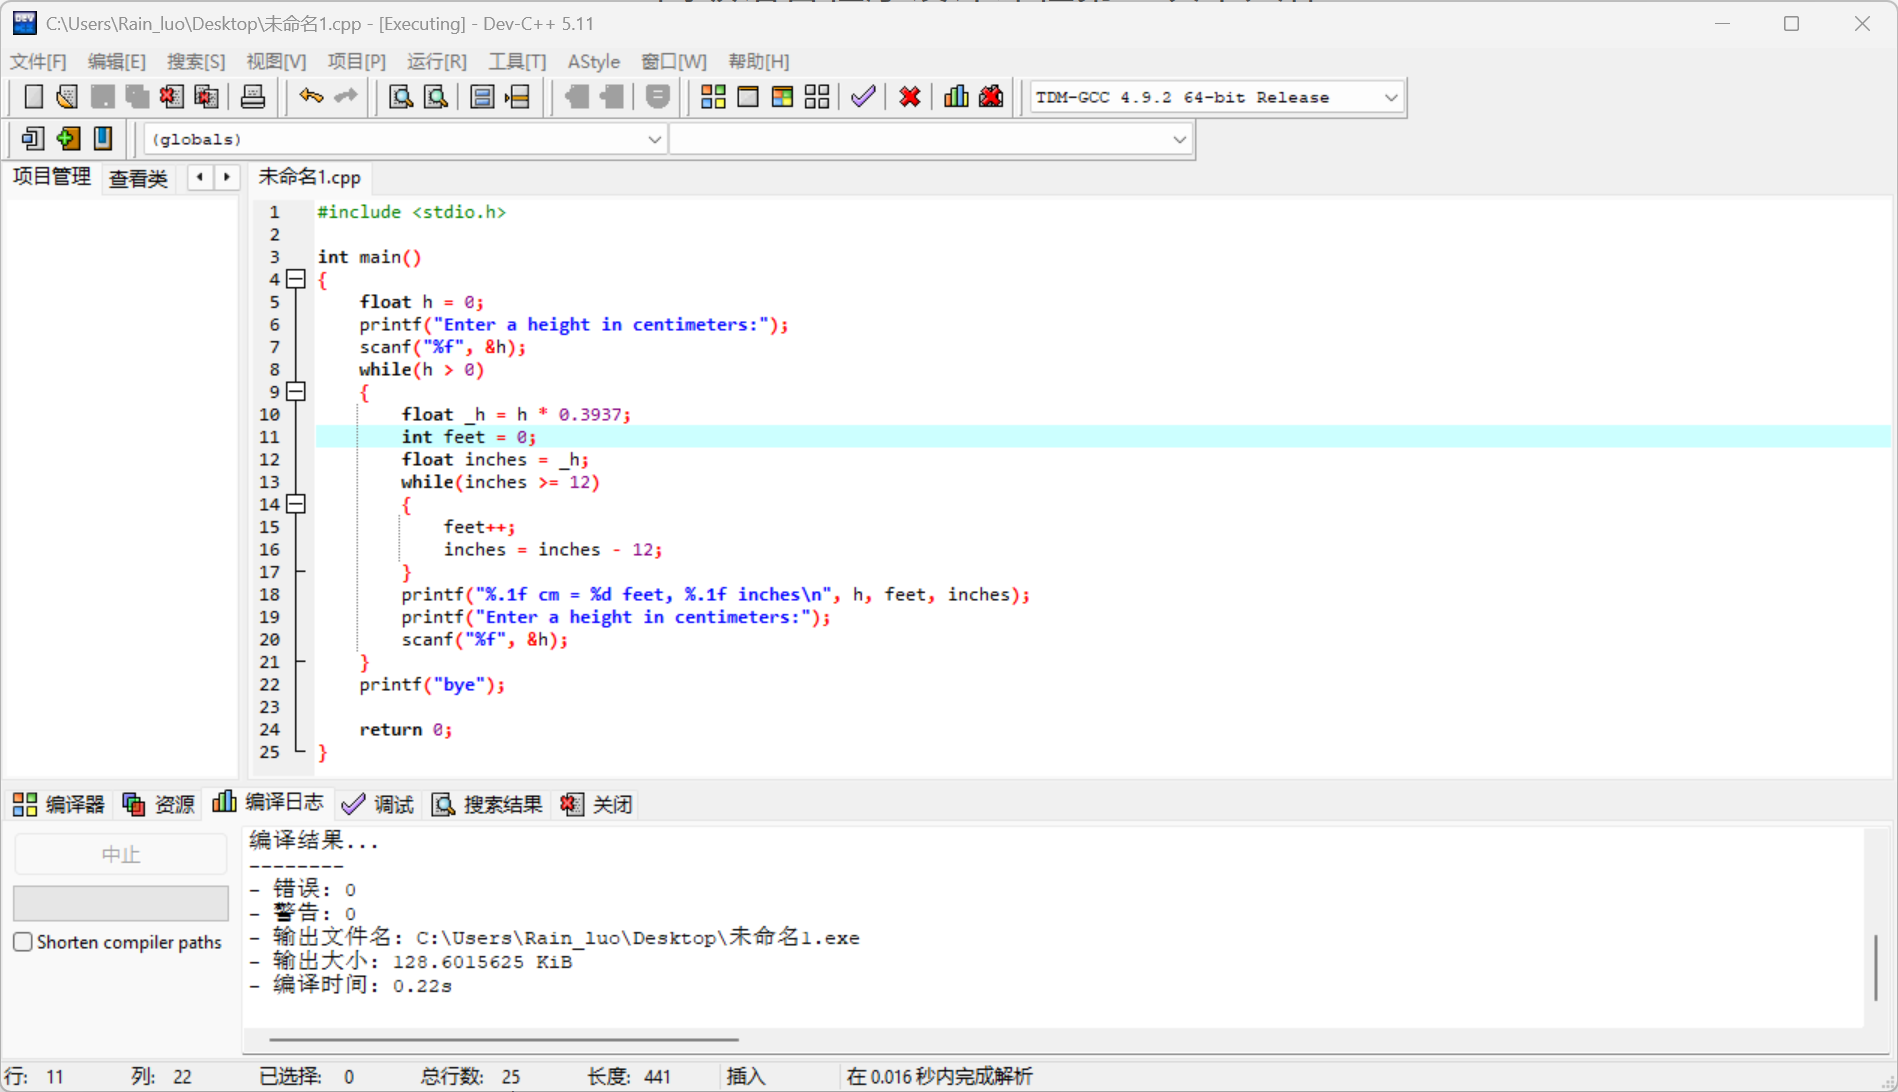The width and height of the screenshot is (1898, 1092).
Task: Collapse the main function fold at line 4
Action: coord(296,279)
